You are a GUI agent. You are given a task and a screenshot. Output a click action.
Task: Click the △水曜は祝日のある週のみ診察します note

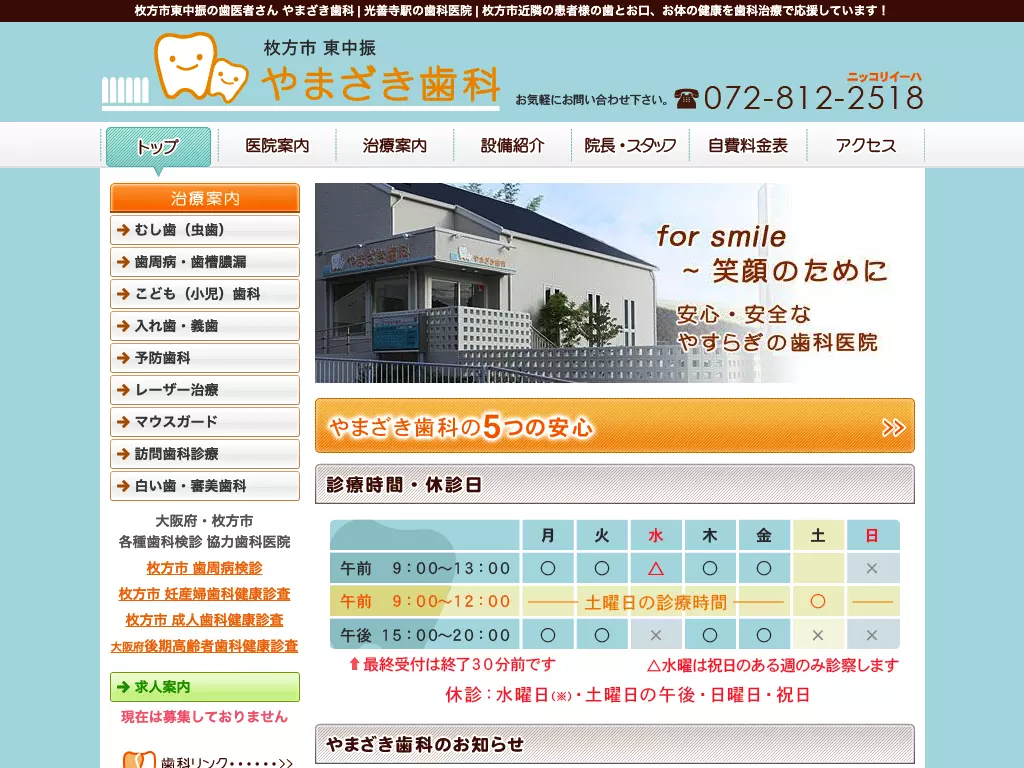(773, 665)
